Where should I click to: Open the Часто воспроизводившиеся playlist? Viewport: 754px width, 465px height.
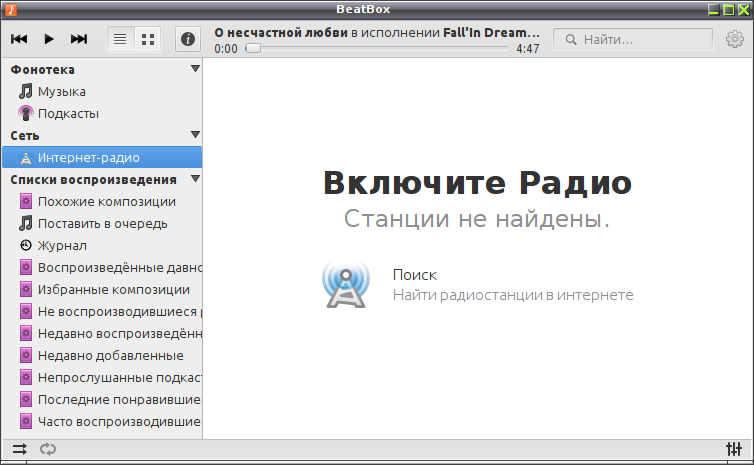point(102,422)
